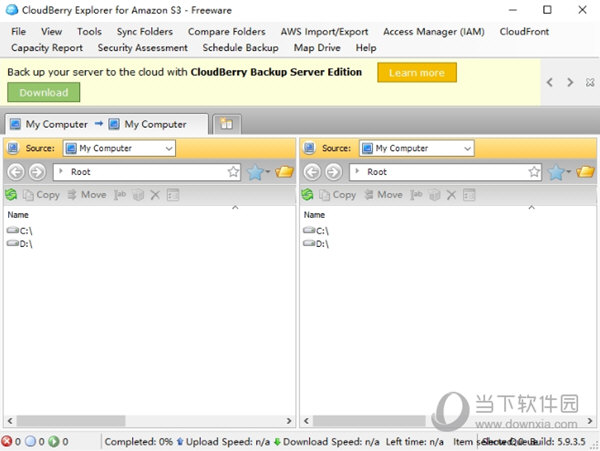Select D:\ drive in right pane
This screenshot has height=451, width=600.
(x=316, y=244)
